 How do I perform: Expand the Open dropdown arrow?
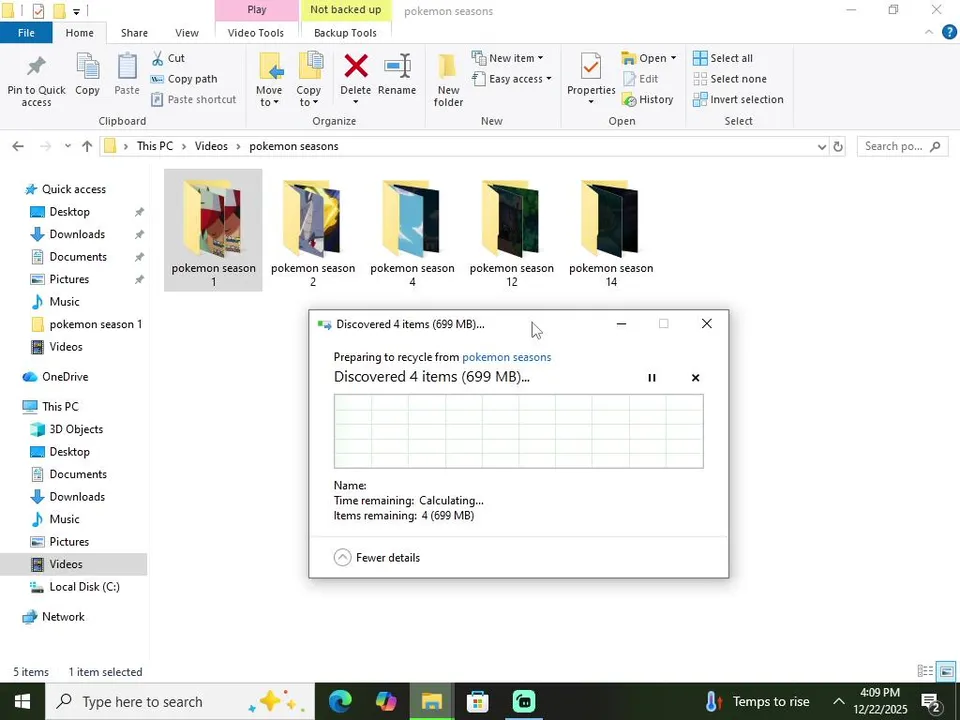pyautogui.click(x=673, y=58)
